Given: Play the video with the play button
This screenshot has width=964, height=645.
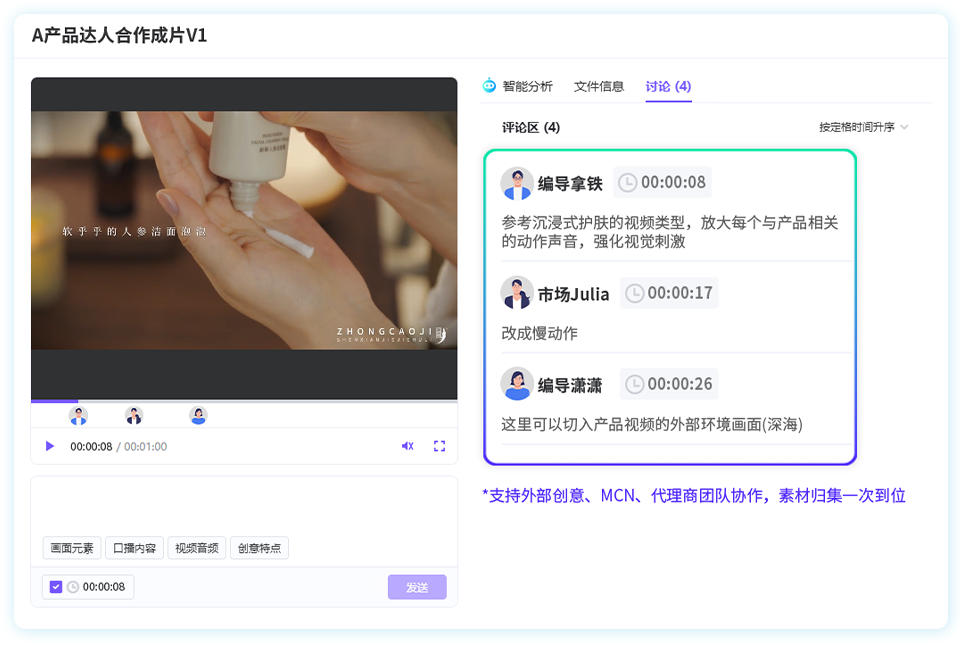Looking at the screenshot, I should [x=50, y=446].
